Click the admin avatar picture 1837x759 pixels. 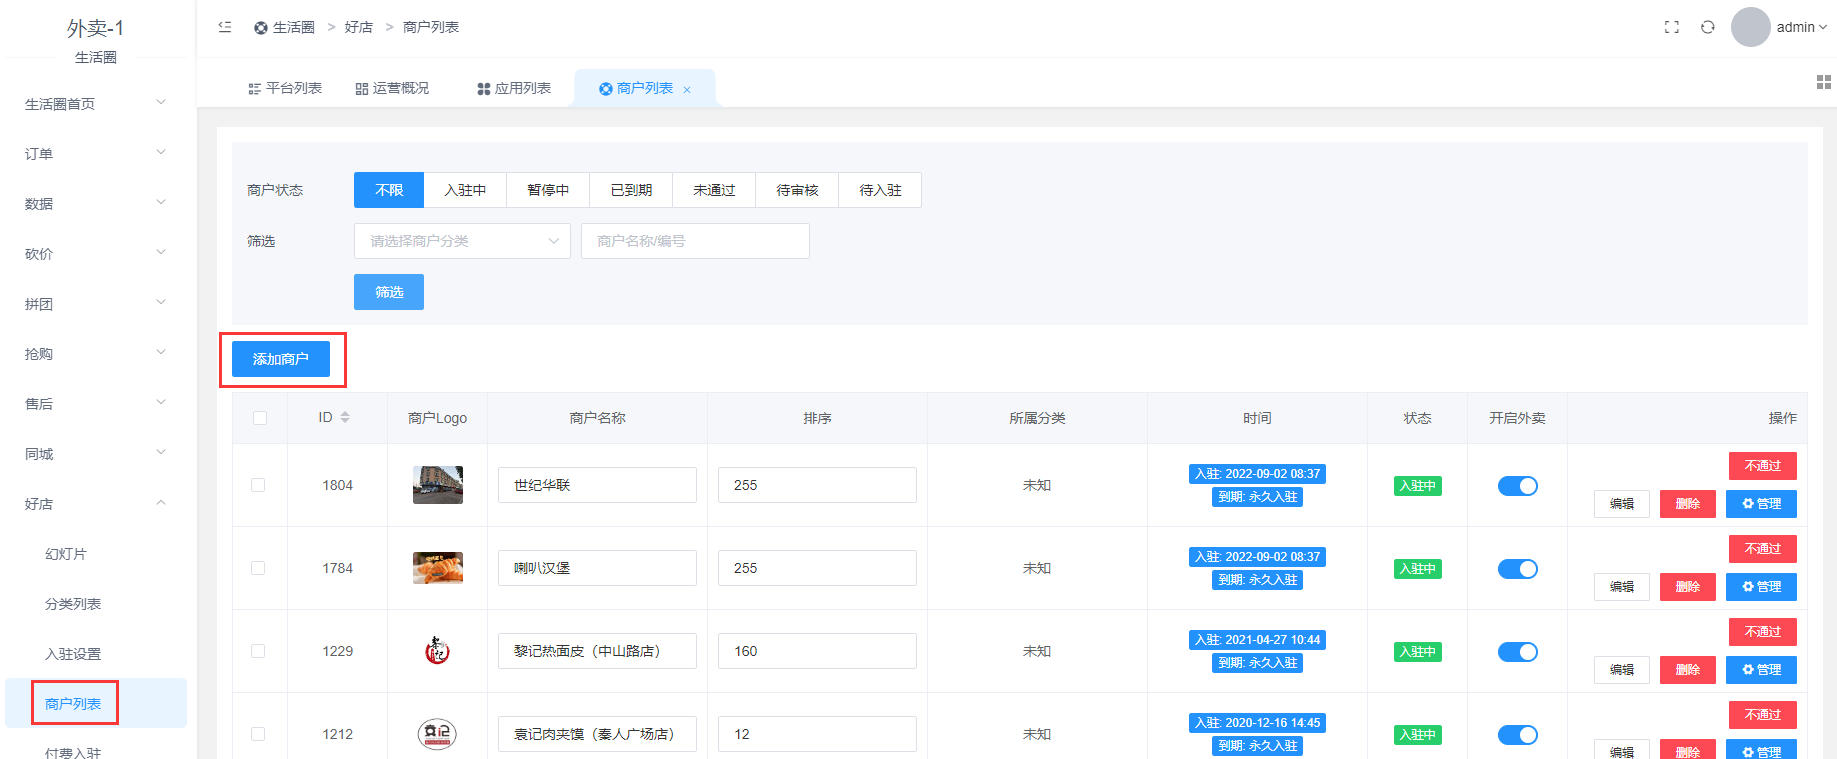(1750, 27)
